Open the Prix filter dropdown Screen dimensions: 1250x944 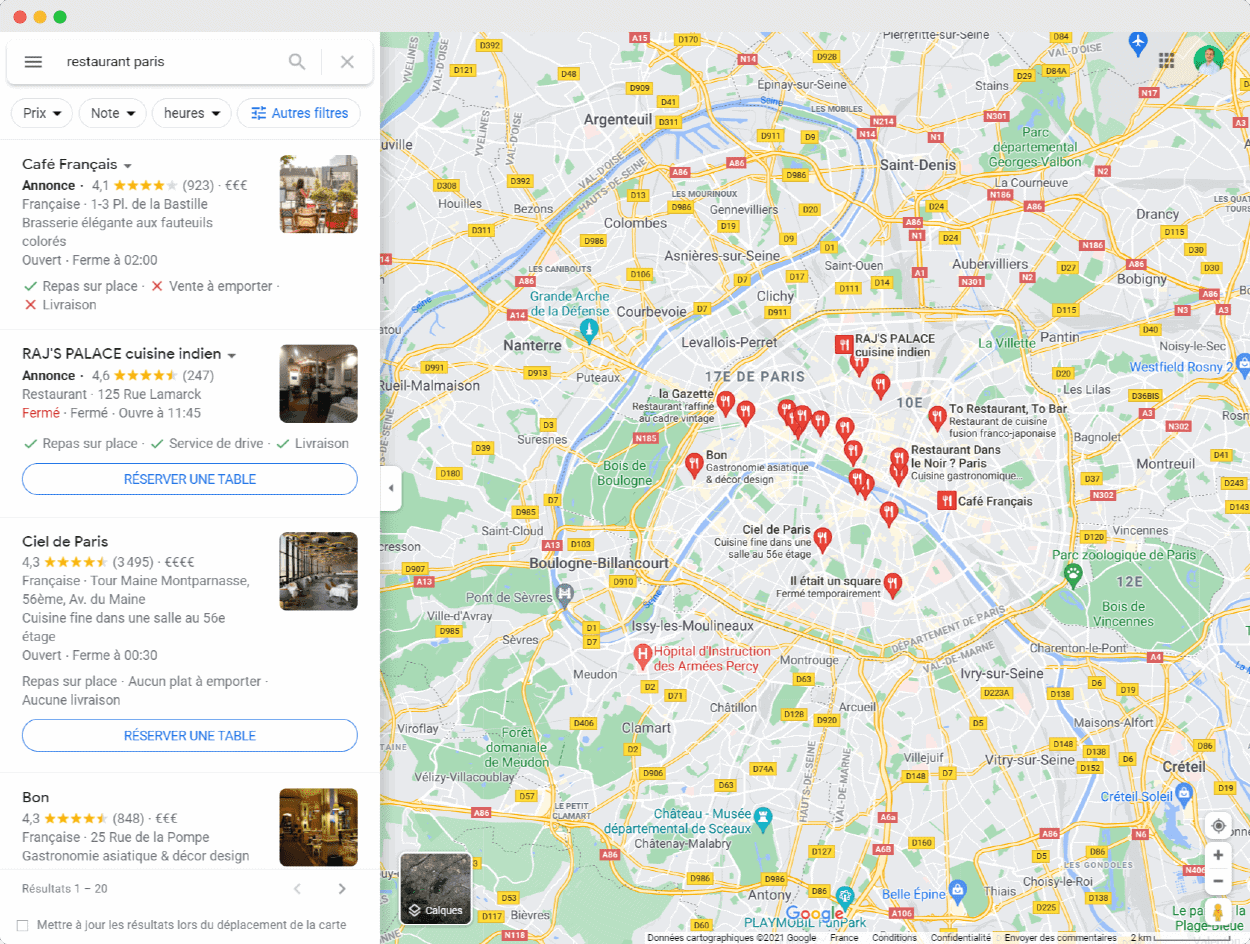(42, 113)
